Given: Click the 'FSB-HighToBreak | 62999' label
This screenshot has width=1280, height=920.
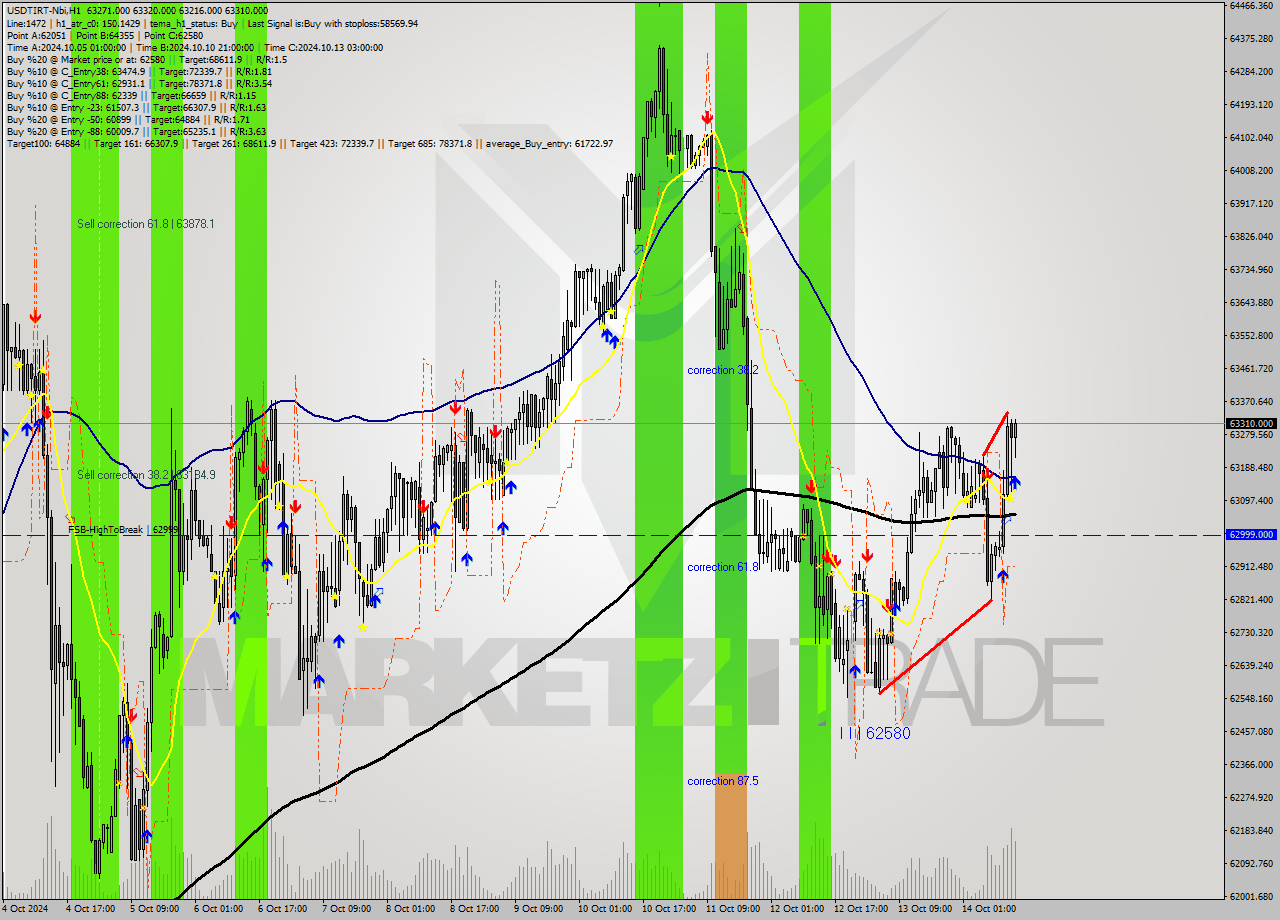Looking at the screenshot, I should click(x=123, y=529).
